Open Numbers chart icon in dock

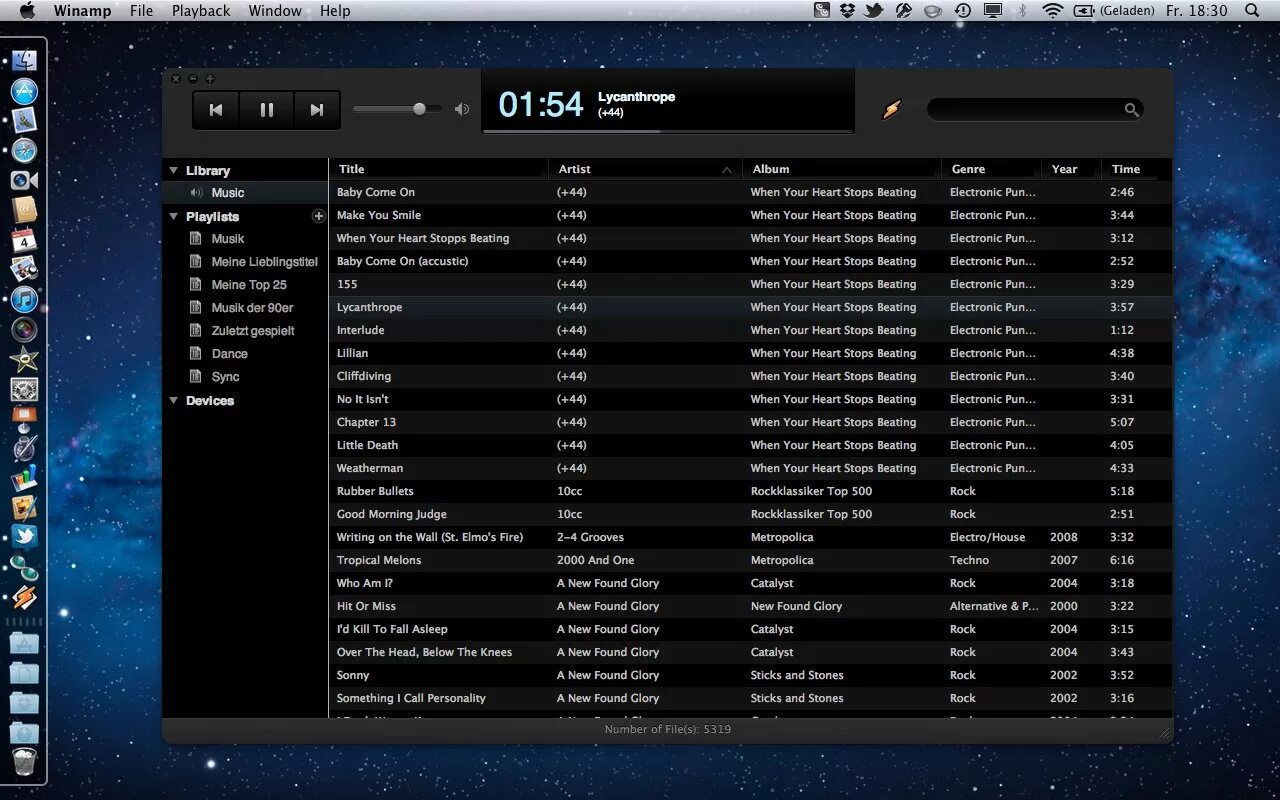pos(24,478)
